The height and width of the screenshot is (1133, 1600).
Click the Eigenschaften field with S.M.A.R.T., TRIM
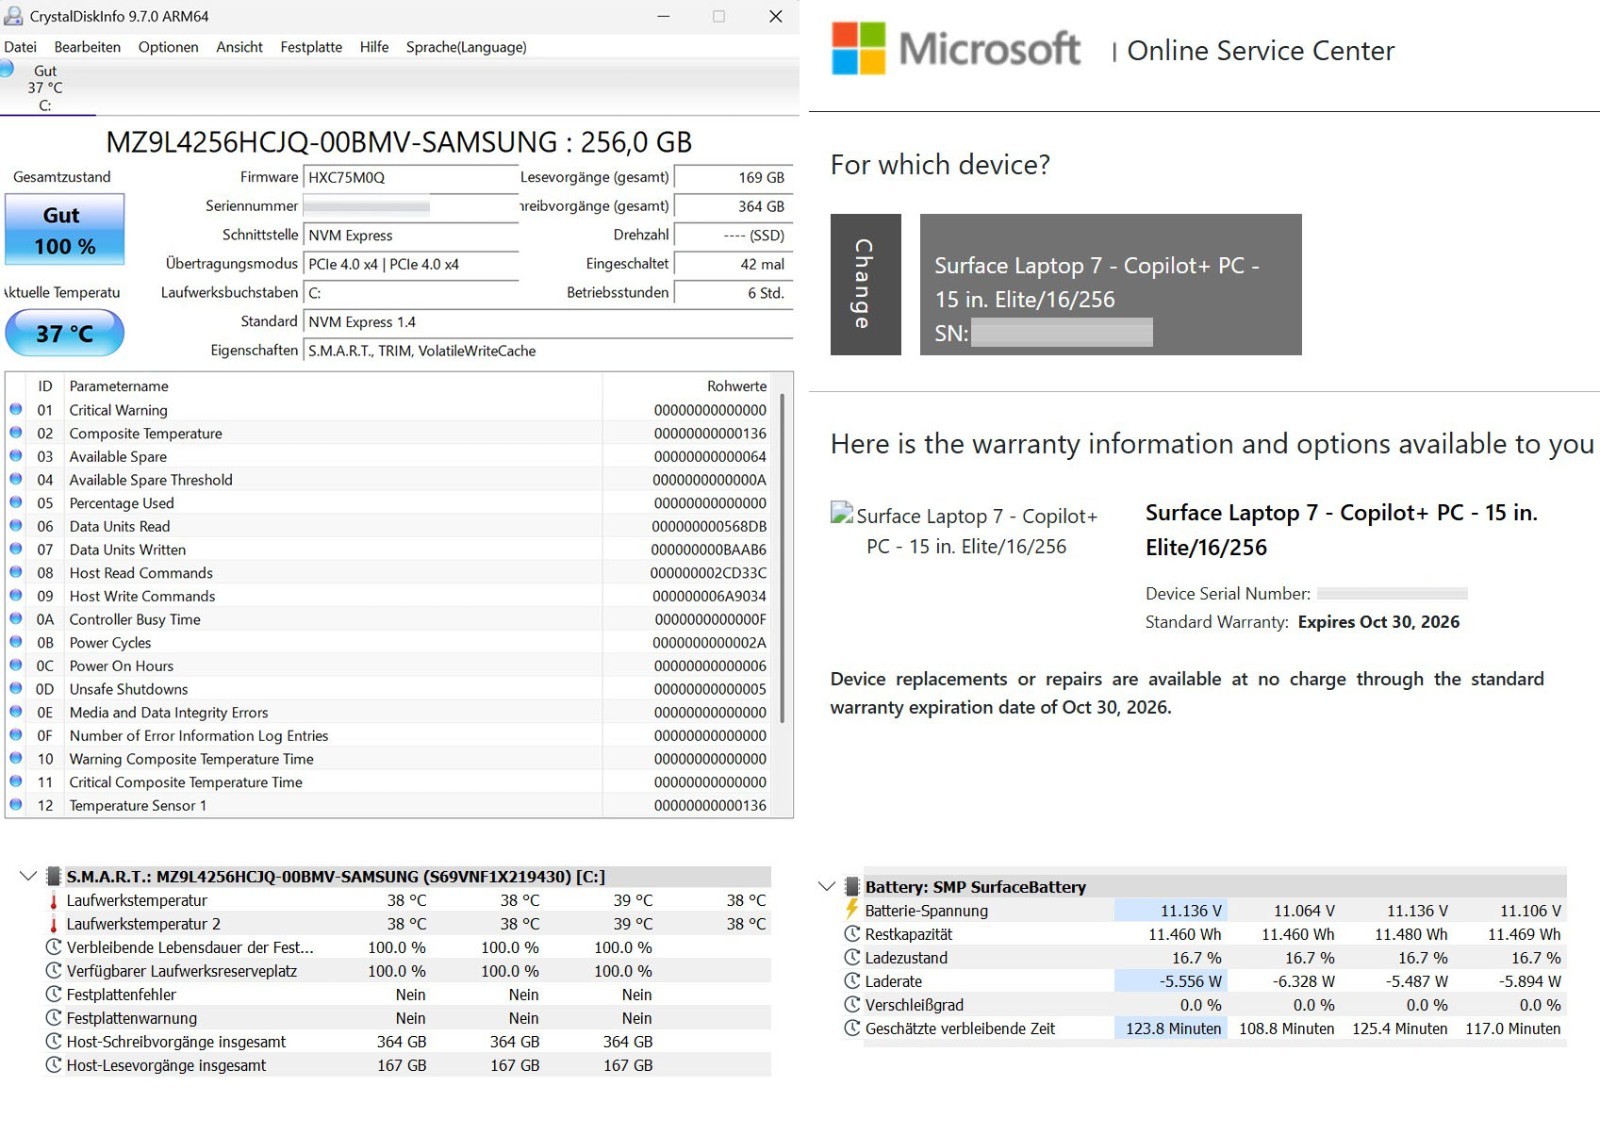click(548, 351)
